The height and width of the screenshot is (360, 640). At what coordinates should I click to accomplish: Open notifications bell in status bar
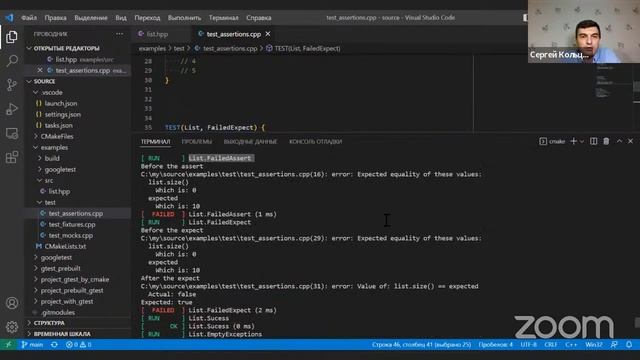[x=629, y=344]
